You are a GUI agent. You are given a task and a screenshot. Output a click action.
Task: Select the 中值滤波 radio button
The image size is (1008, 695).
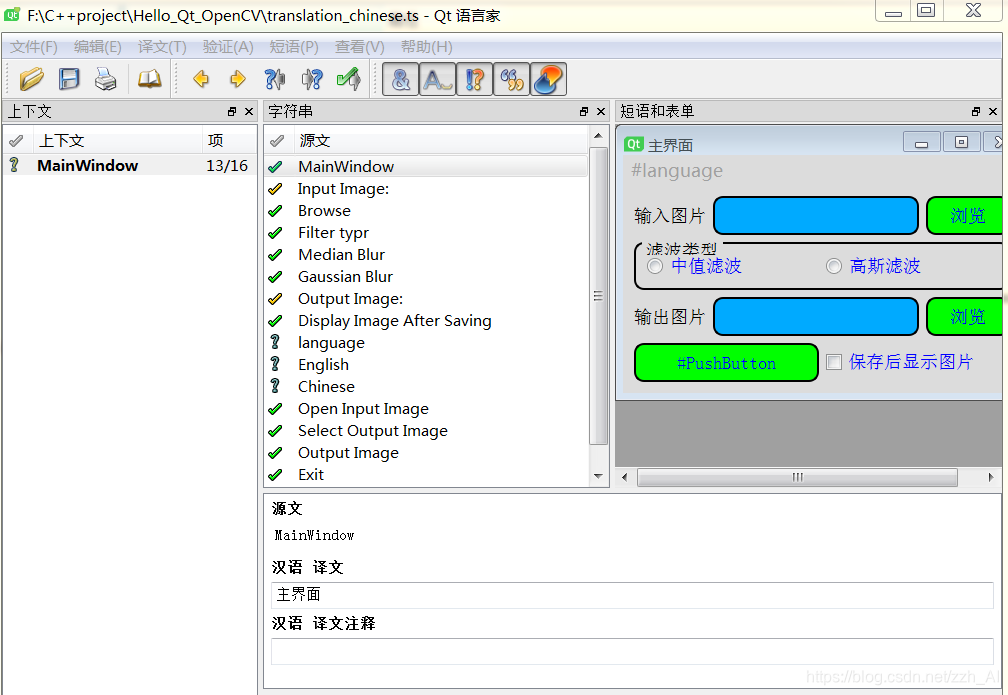pos(655,266)
